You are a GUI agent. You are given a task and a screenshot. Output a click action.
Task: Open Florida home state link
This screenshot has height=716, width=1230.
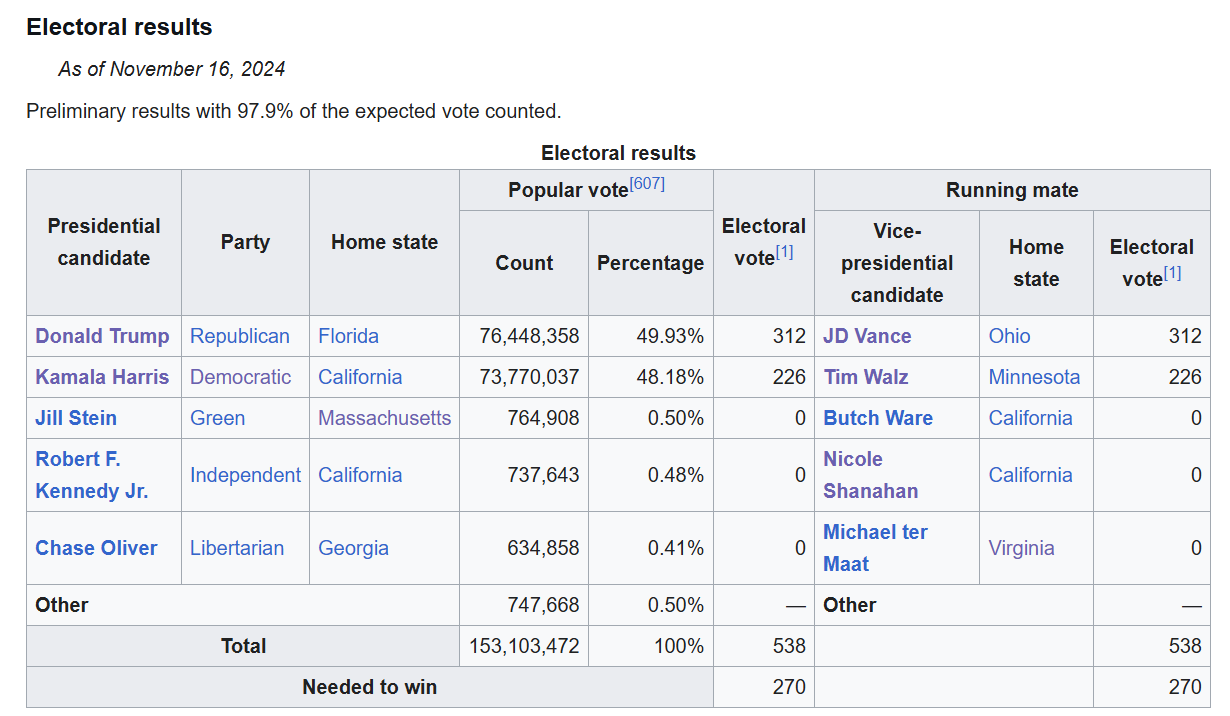(349, 336)
